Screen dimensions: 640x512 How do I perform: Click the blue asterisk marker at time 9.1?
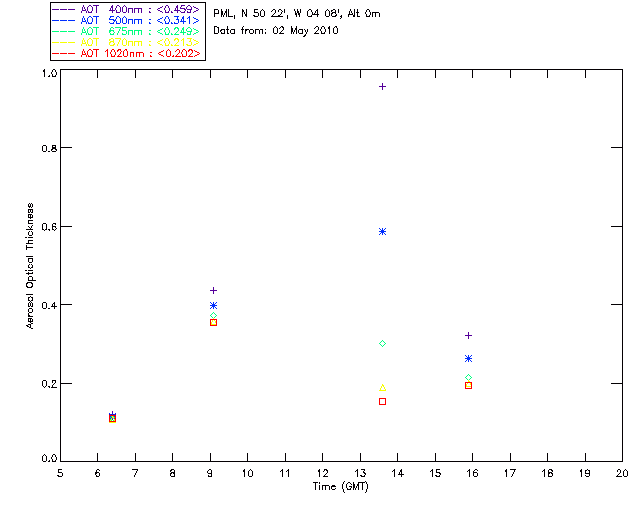click(213, 305)
